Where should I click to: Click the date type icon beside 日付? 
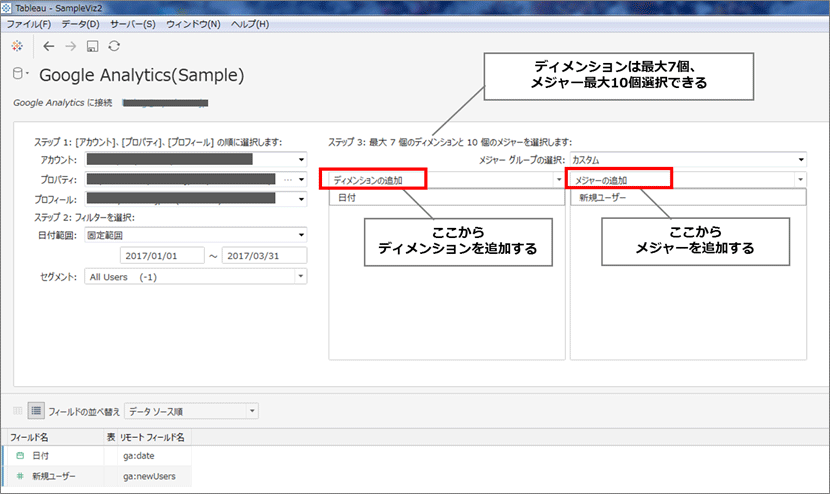(x=20, y=455)
